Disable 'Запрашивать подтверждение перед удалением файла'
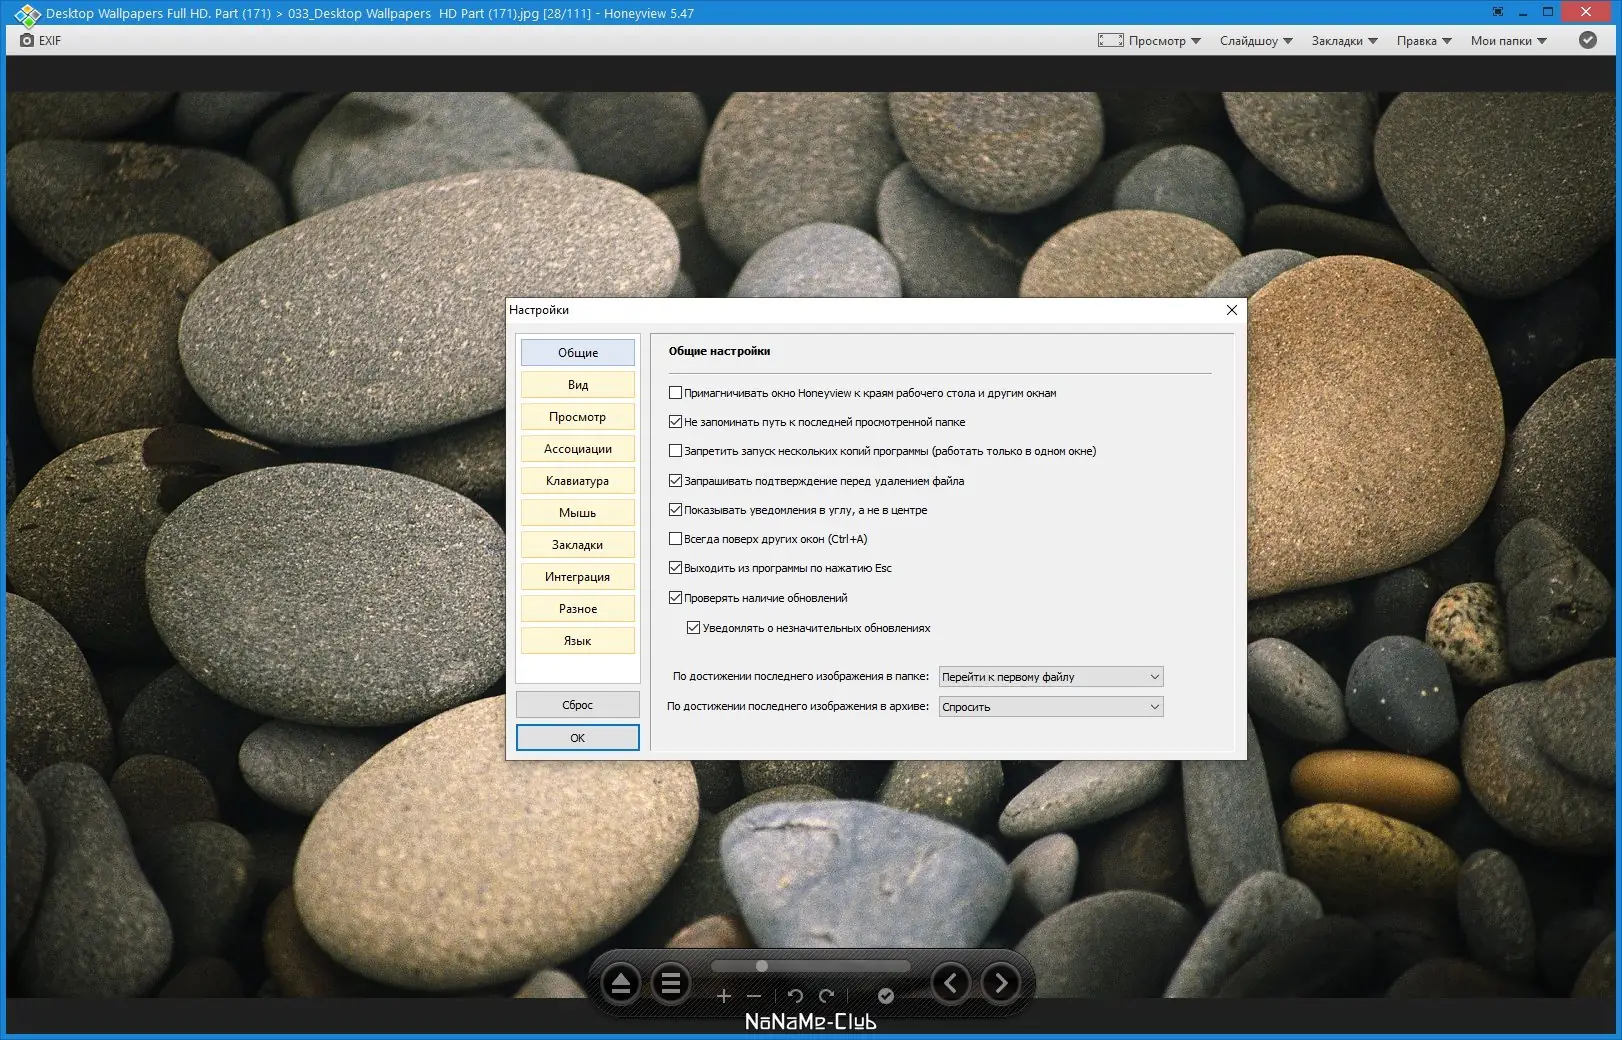The image size is (1622, 1040). coord(676,480)
